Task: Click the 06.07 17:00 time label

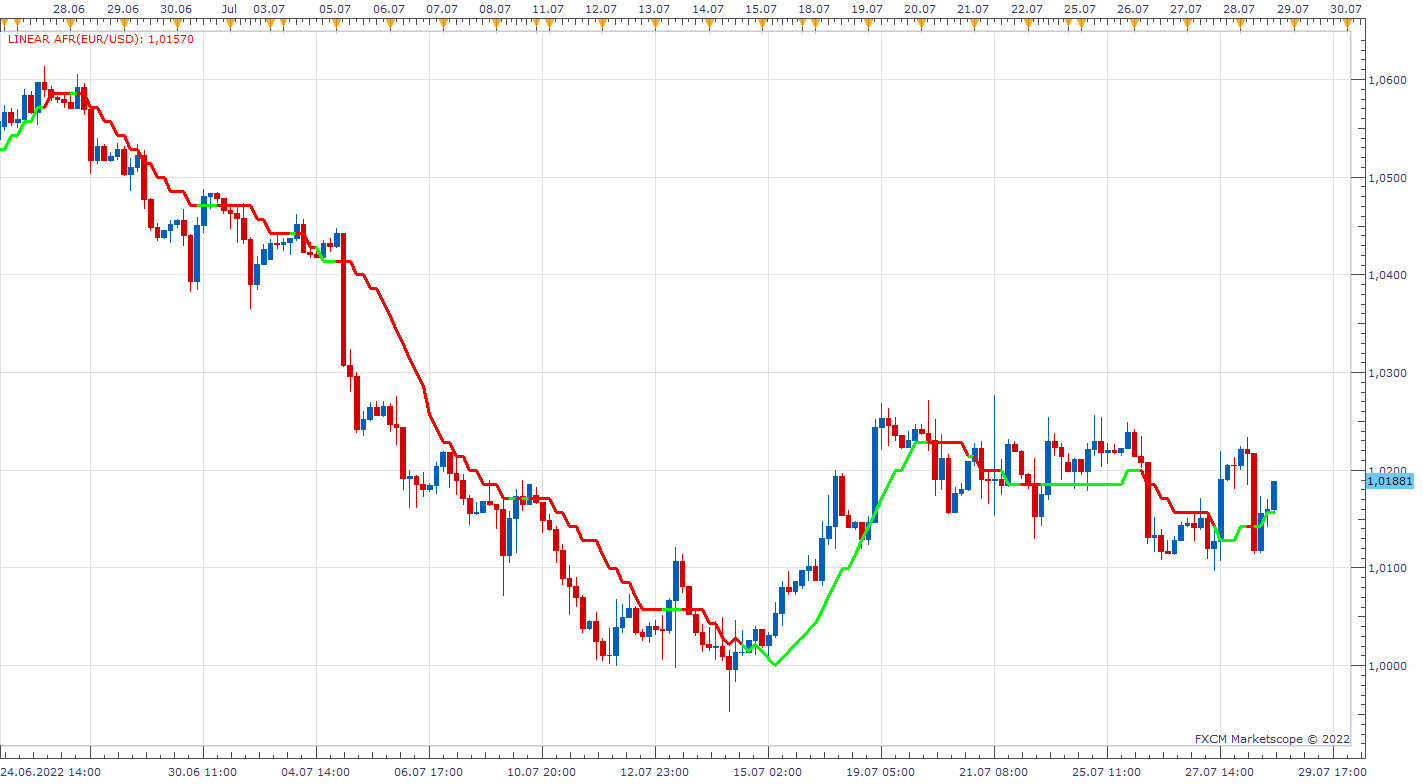Action: click(x=429, y=772)
